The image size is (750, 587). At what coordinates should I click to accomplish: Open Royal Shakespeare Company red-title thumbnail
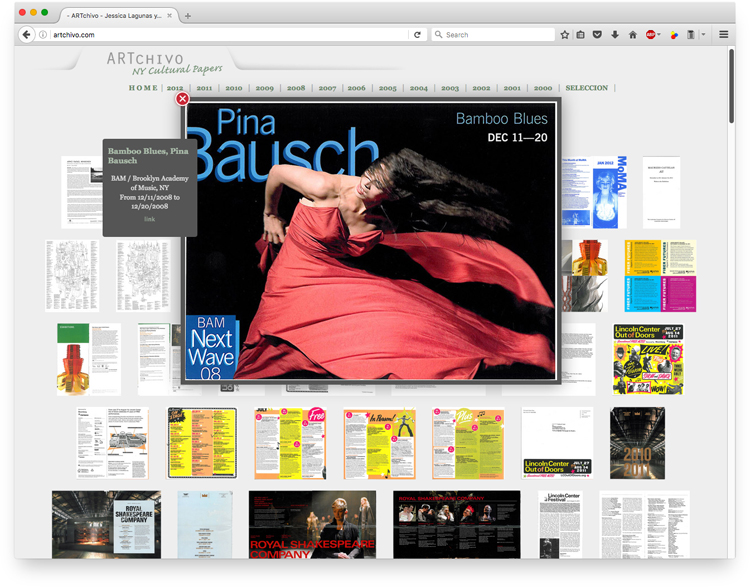[312, 524]
